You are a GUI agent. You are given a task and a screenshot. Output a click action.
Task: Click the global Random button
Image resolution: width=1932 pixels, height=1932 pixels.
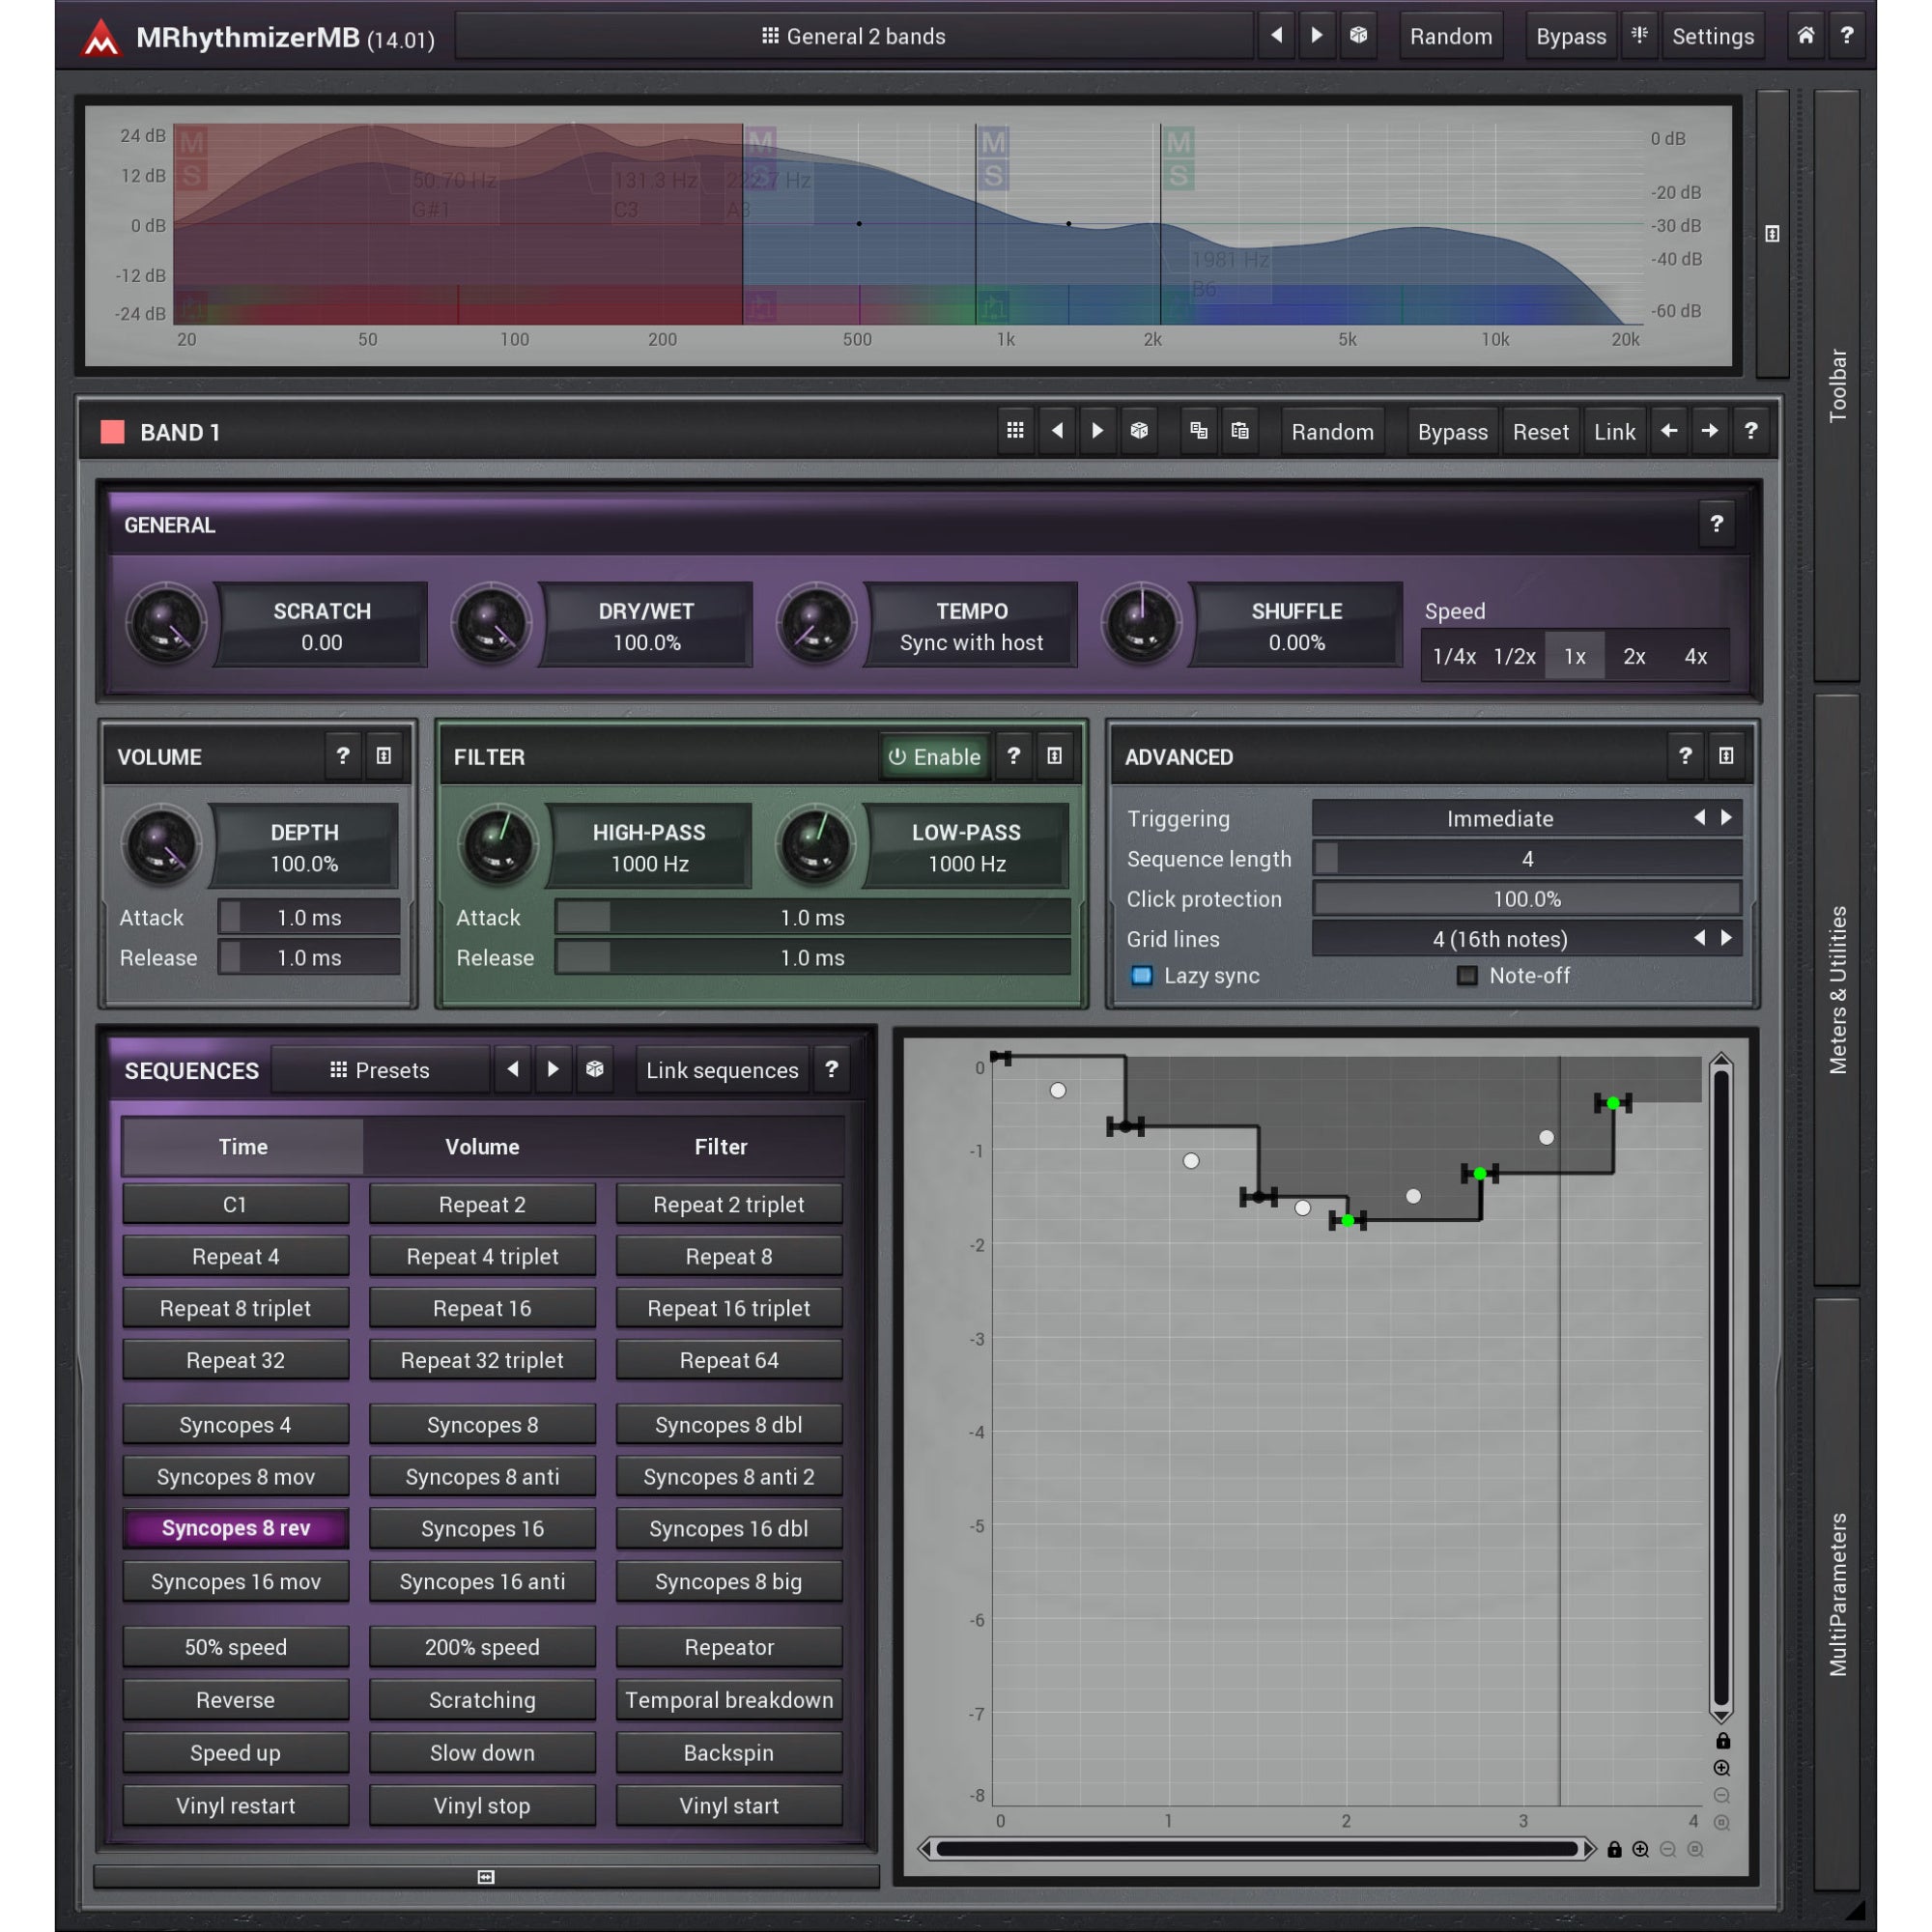(1451, 36)
